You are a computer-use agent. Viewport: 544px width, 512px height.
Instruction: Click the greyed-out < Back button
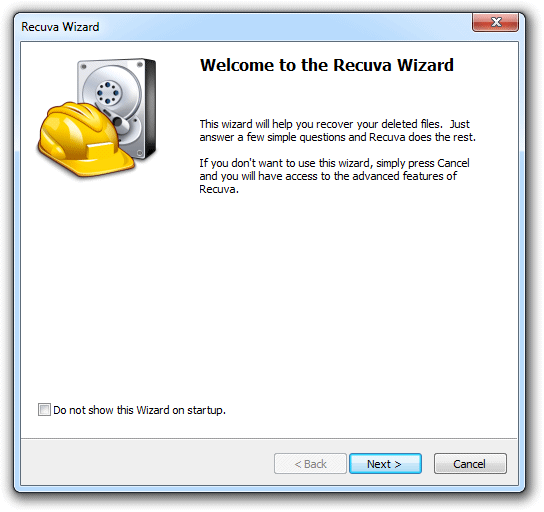[310, 463]
